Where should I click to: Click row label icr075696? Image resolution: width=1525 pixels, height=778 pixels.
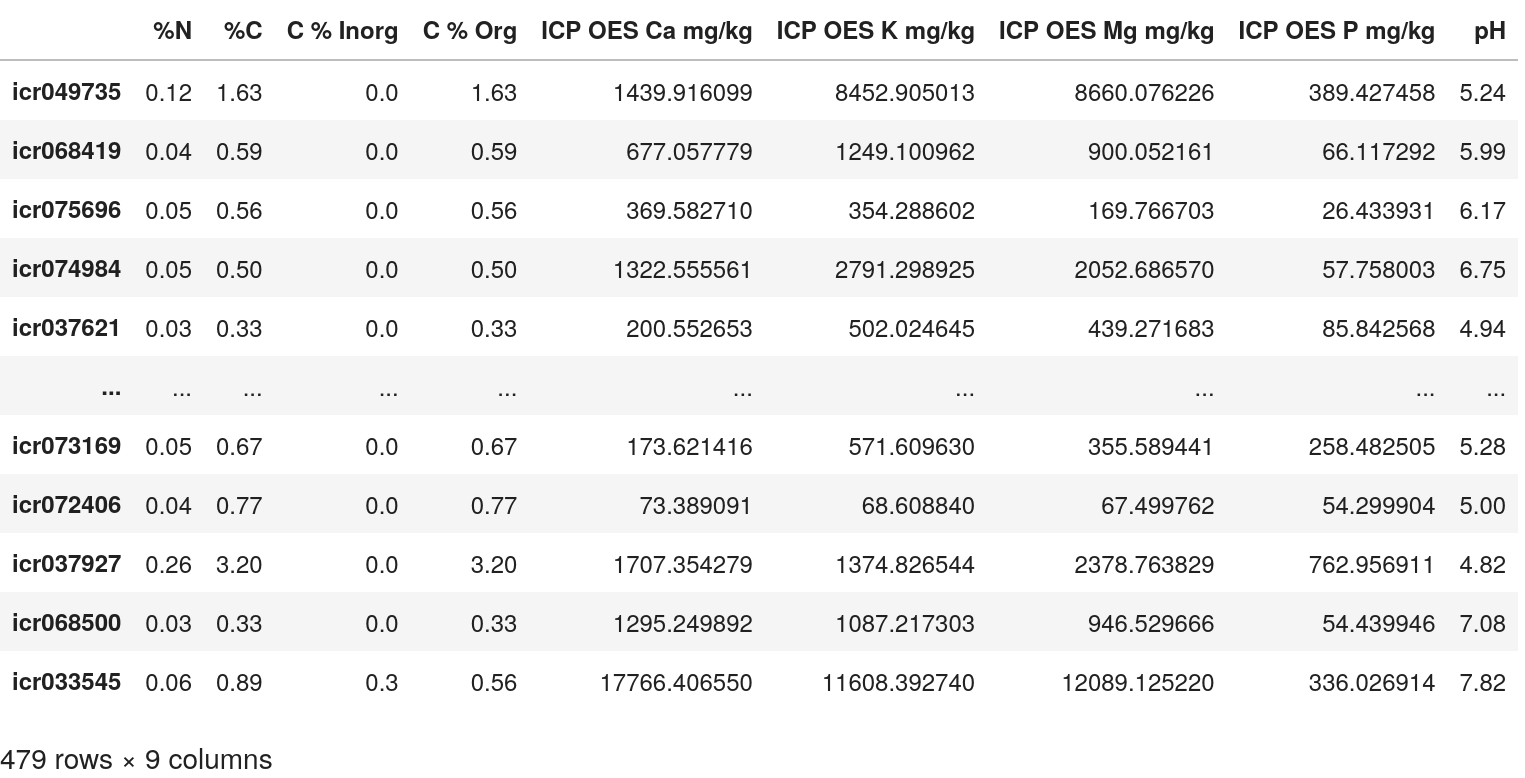click(66, 210)
